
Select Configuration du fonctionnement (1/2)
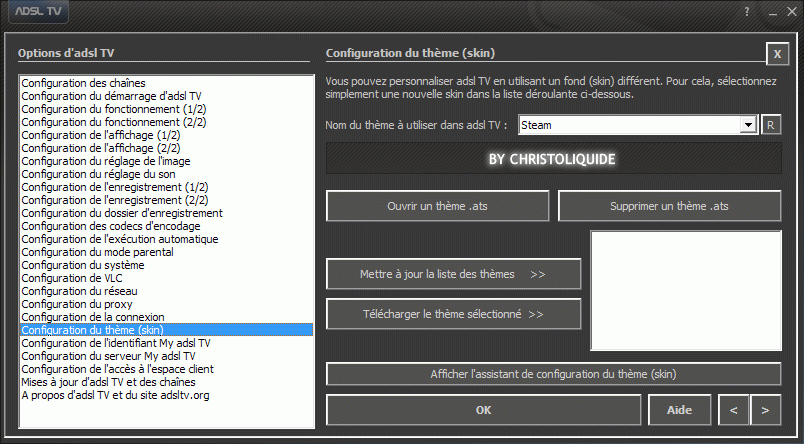click(x=166, y=109)
